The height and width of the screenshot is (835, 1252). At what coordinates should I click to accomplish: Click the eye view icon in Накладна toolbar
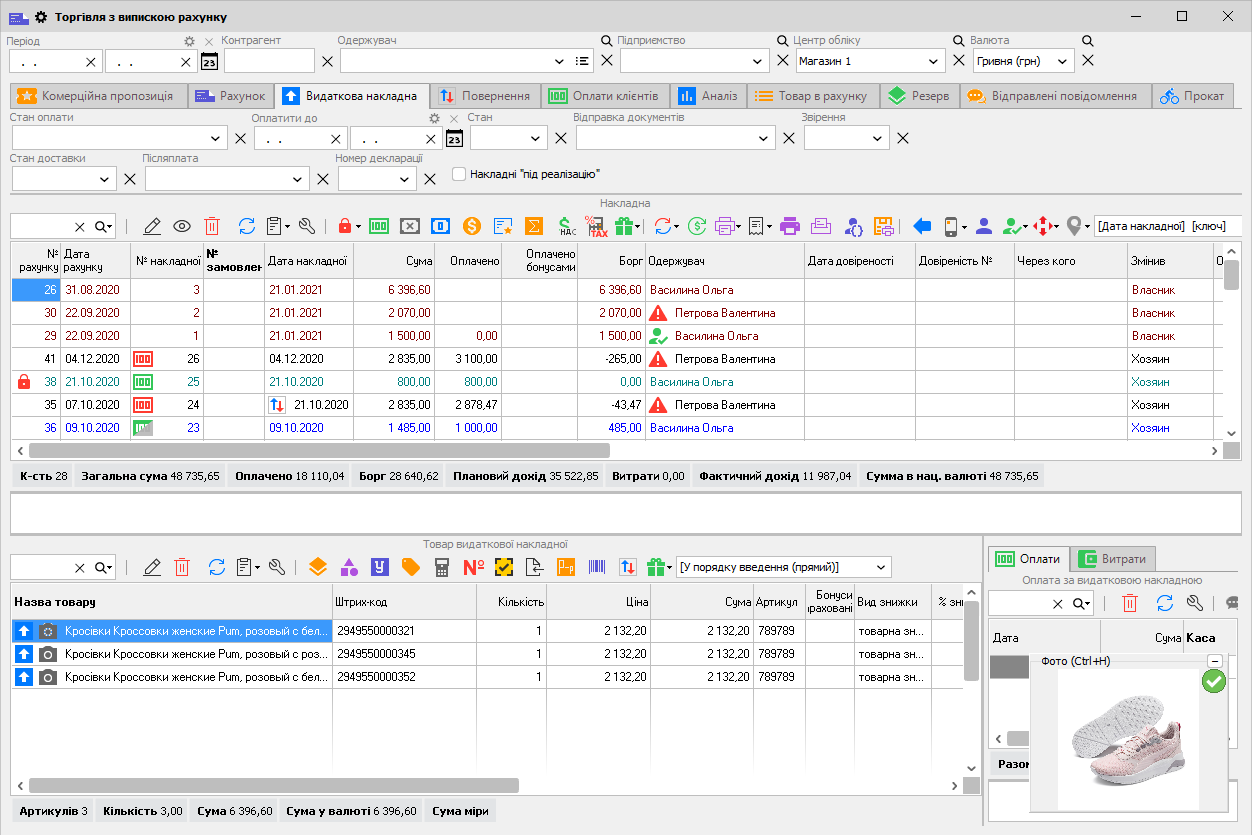click(182, 226)
